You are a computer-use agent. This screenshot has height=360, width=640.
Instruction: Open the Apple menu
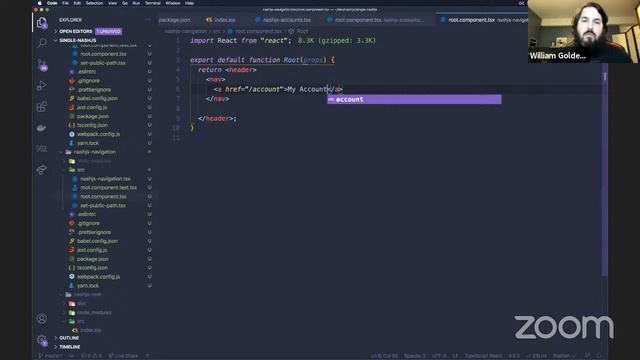40,3
